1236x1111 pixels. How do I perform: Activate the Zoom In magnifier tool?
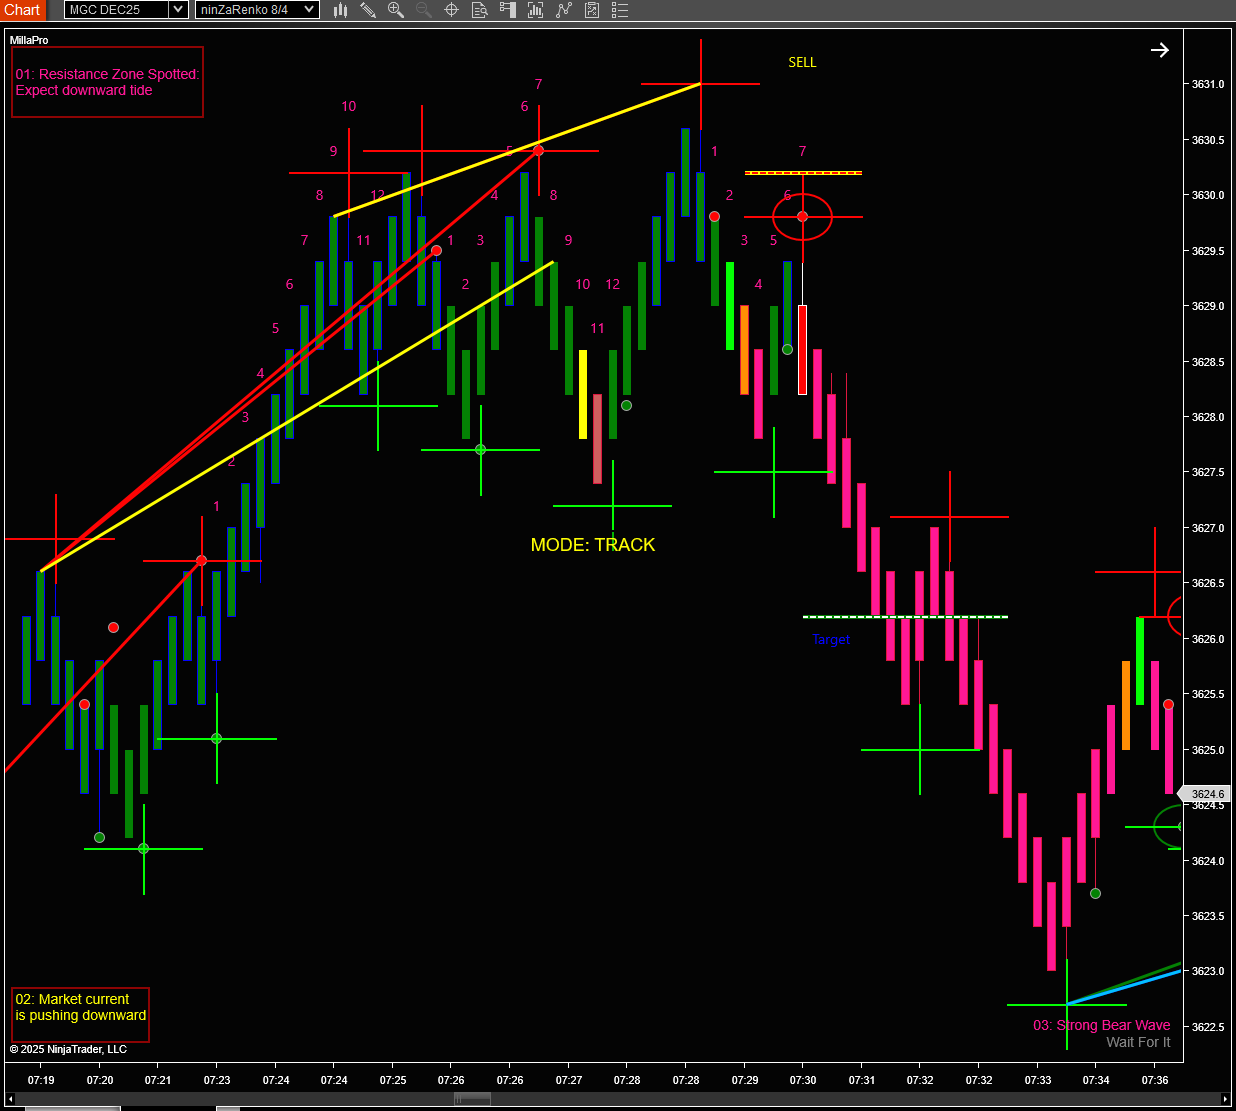[x=395, y=10]
